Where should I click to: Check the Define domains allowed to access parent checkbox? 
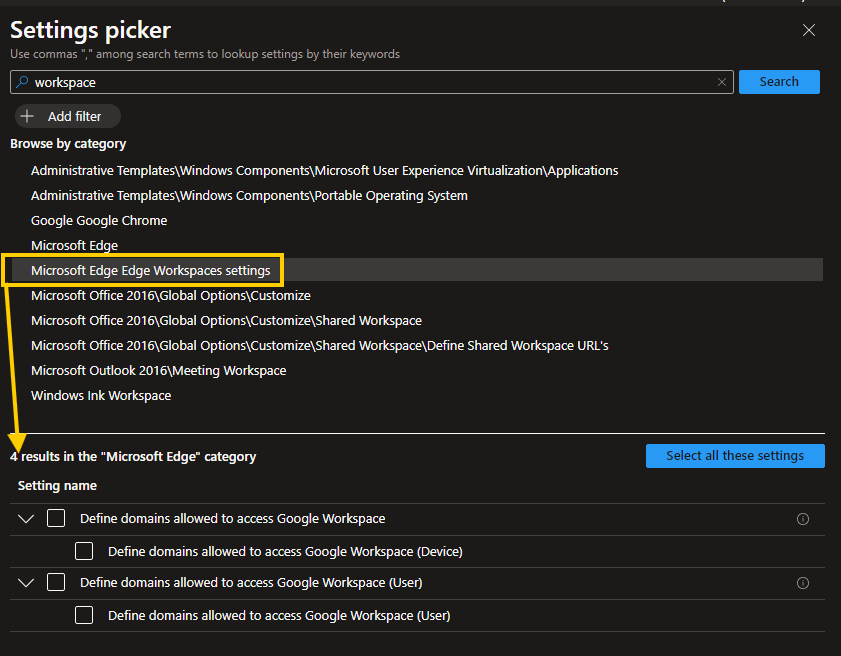click(x=56, y=518)
